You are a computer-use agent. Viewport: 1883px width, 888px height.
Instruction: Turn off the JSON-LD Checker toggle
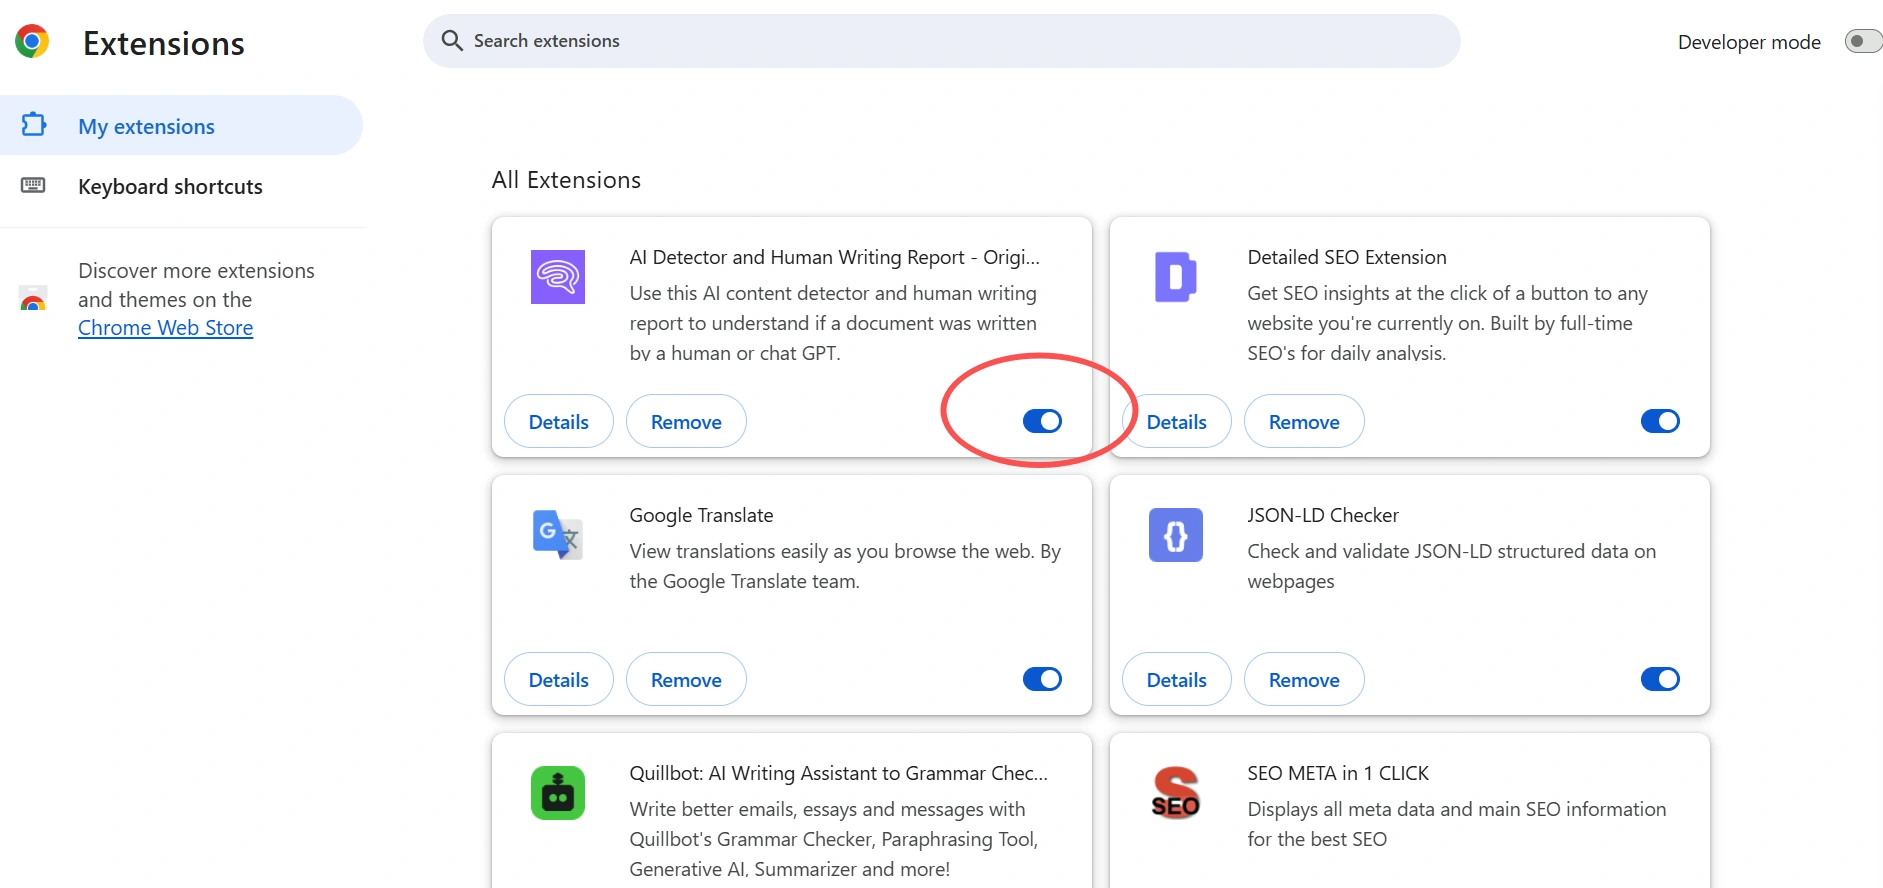tap(1660, 679)
